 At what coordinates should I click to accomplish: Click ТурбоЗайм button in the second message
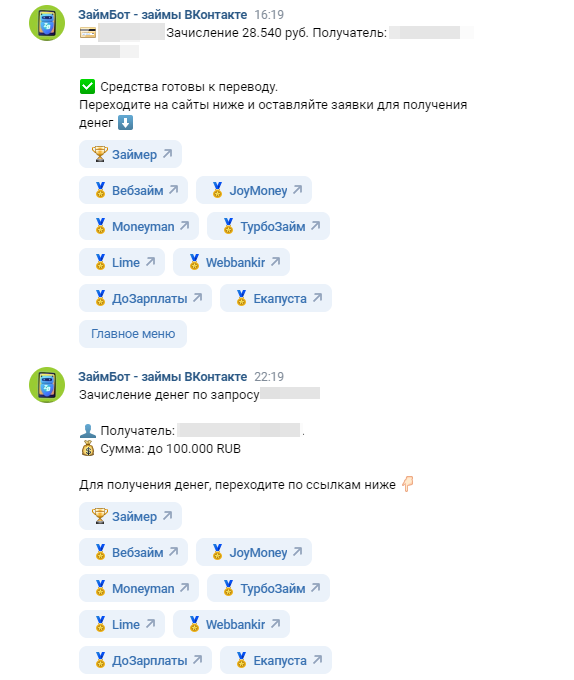[268, 588]
